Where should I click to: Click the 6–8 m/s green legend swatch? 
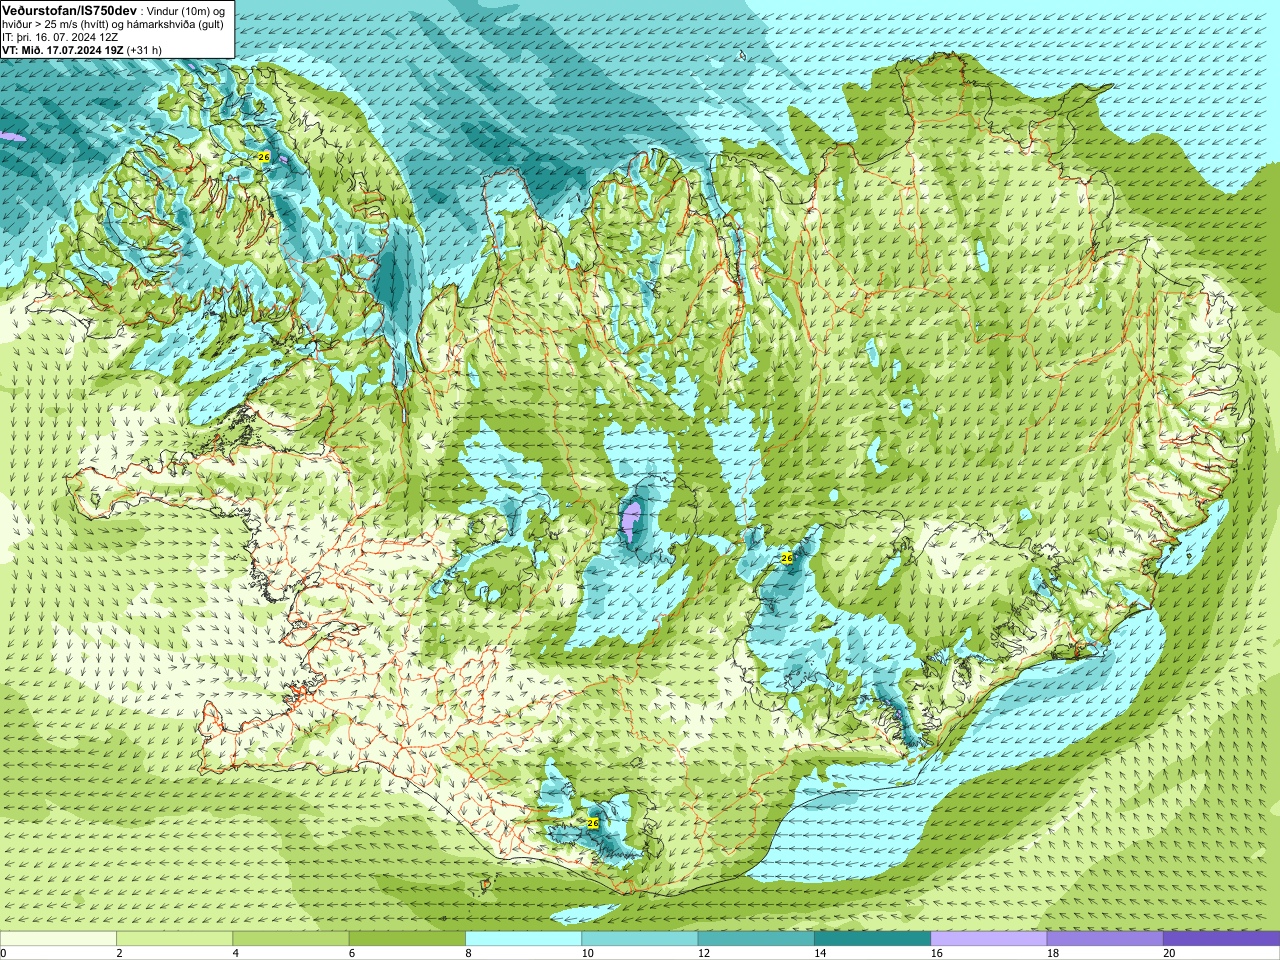(406, 939)
